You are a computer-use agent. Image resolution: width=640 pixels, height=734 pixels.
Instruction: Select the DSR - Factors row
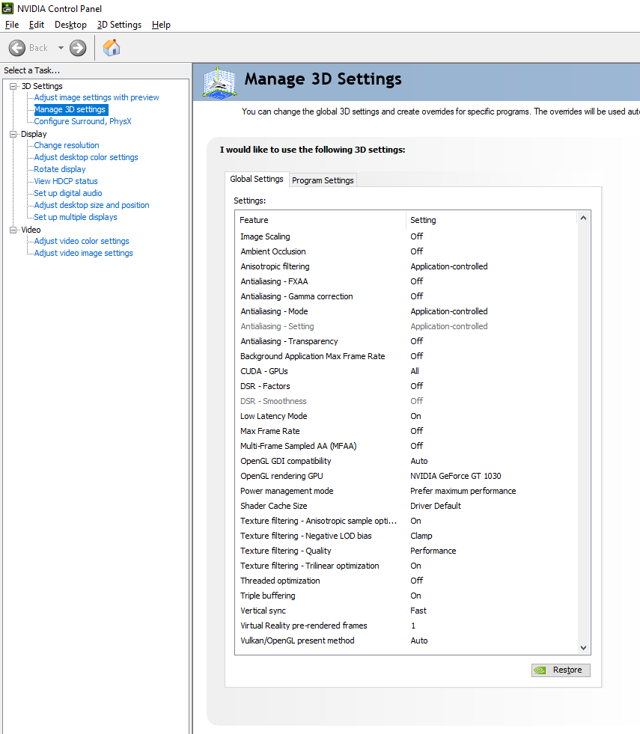point(406,386)
